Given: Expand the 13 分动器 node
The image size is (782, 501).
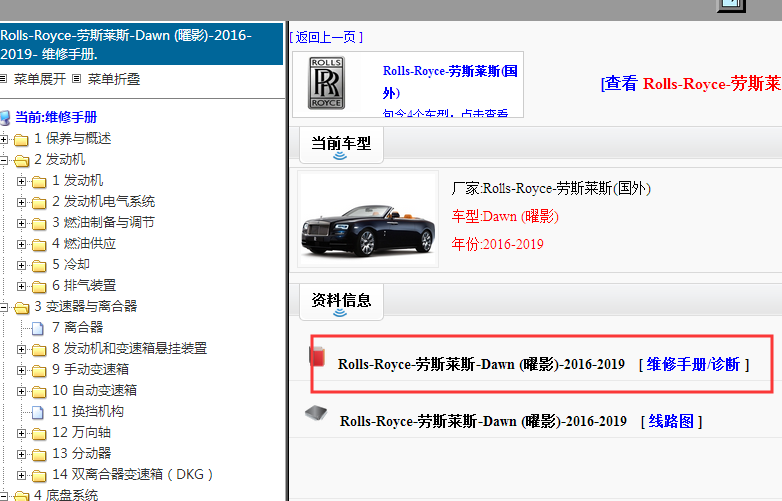Looking at the screenshot, I should pyautogui.click(x=21, y=454).
